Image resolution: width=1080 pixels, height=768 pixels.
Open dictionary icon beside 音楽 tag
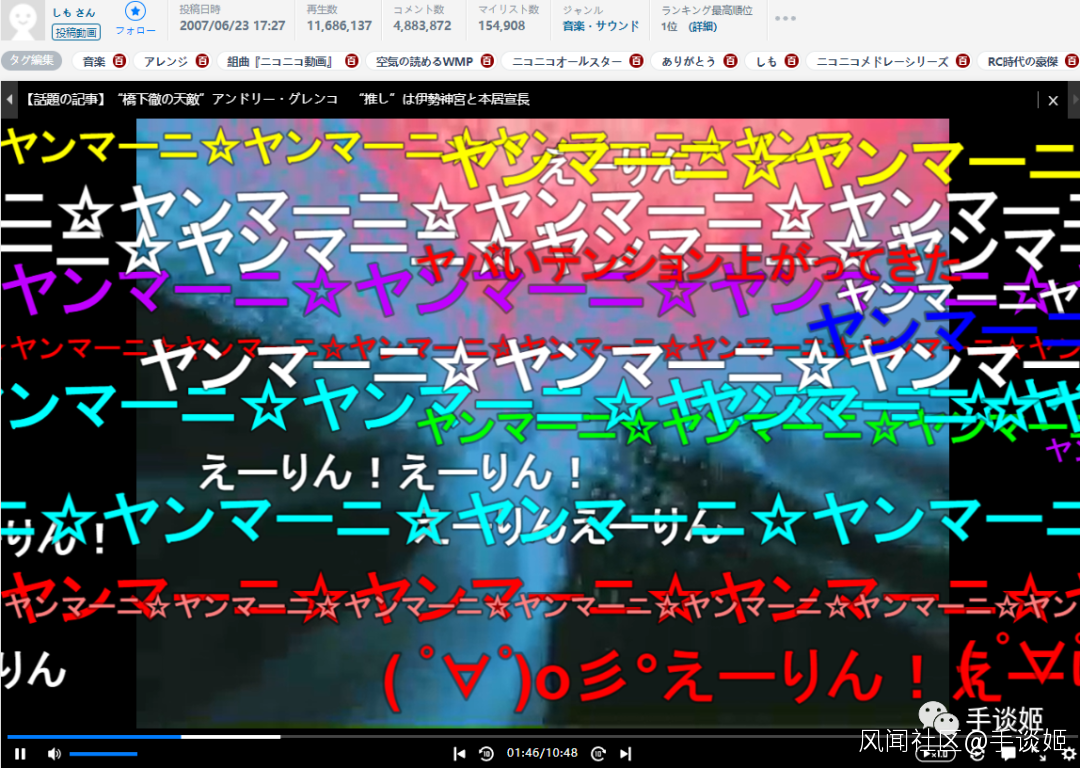pyautogui.click(x=119, y=61)
